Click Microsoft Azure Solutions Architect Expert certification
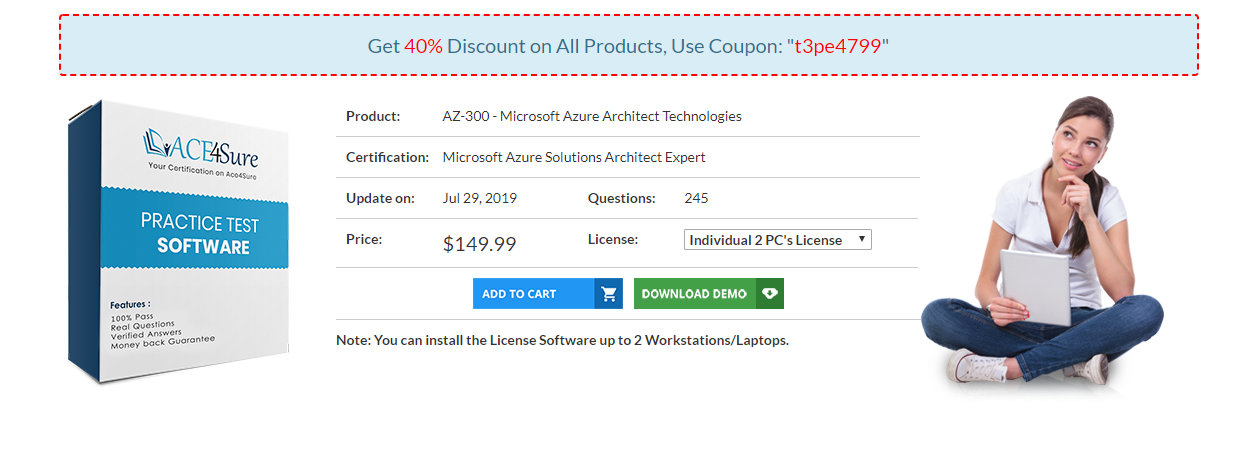 [x=574, y=157]
